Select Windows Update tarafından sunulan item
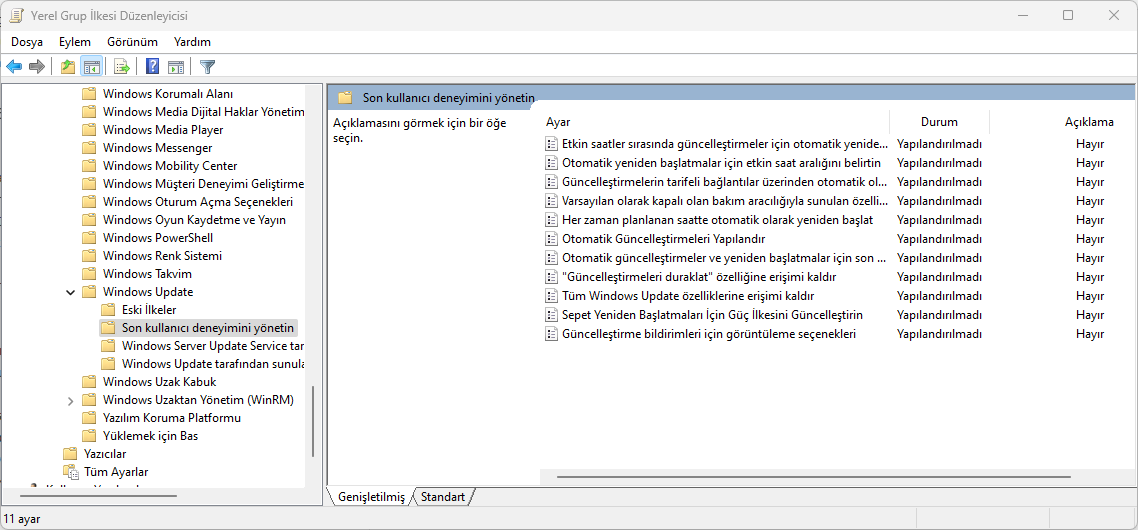 pos(213,364)
